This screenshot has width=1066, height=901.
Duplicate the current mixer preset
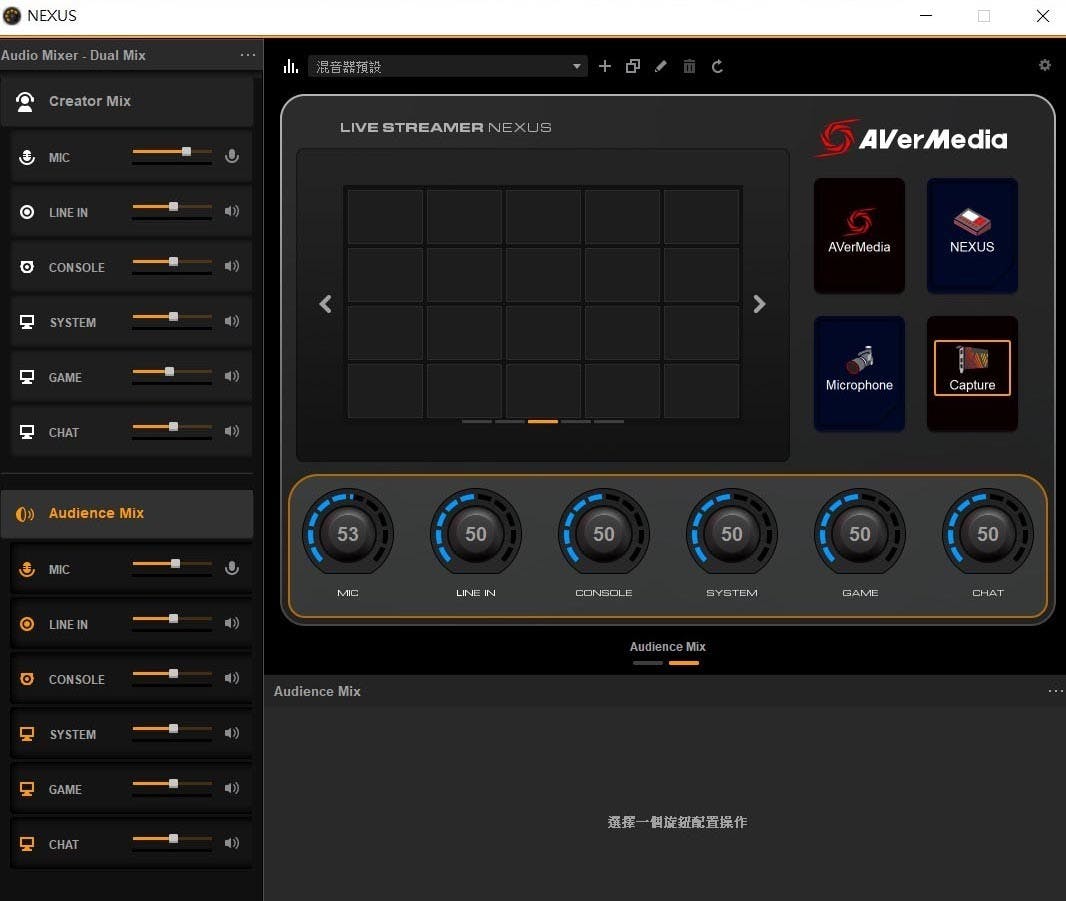pos(633,66)
